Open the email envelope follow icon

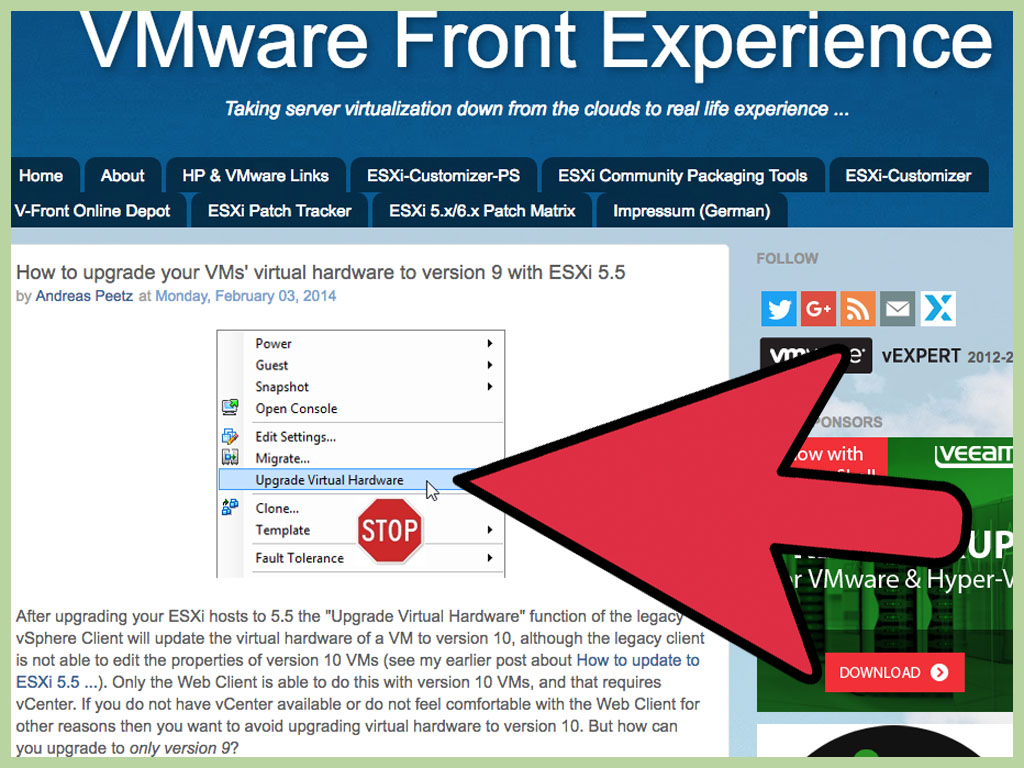[x=897, y=308]
